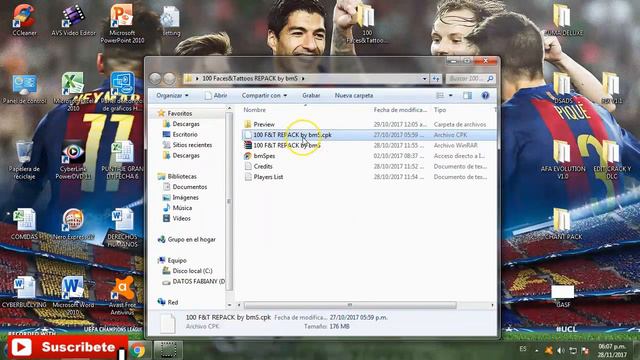Viewport: 640px width, 360px height.
Task: Select Bibliotecas in navigation pane
Action: 182,176
